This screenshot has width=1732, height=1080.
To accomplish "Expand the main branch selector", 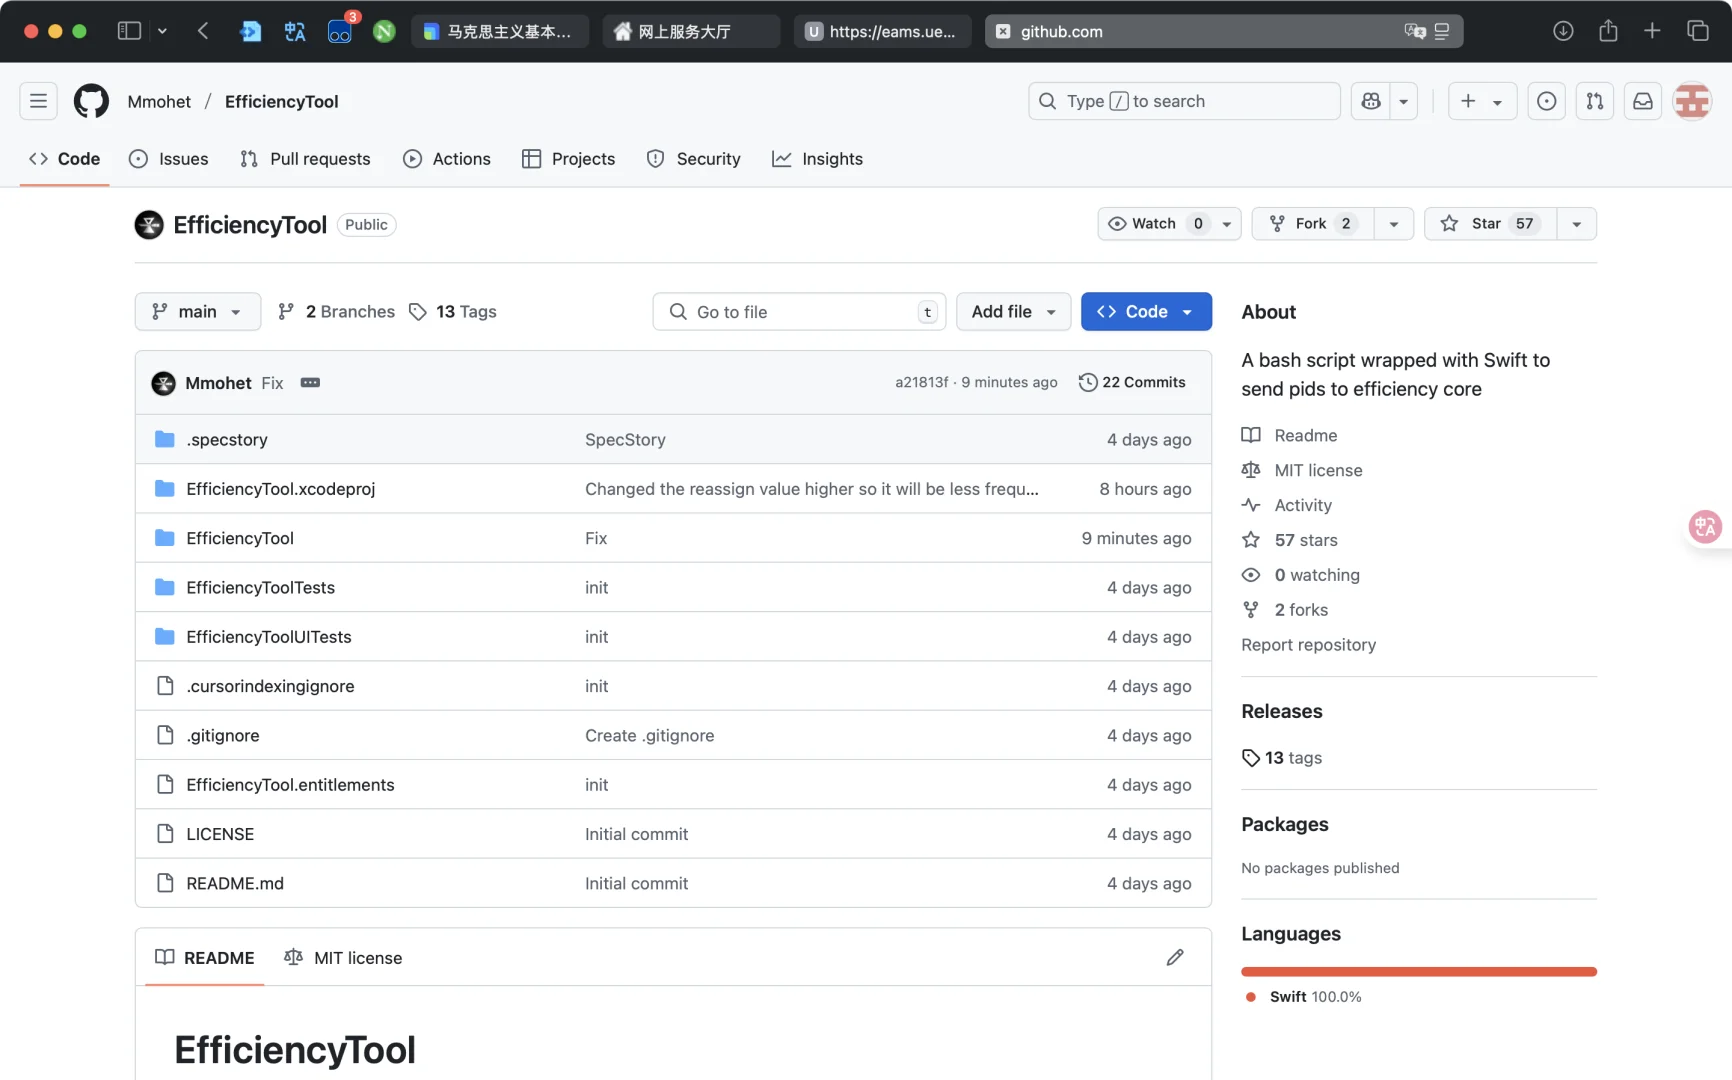I will pos(198,312).
